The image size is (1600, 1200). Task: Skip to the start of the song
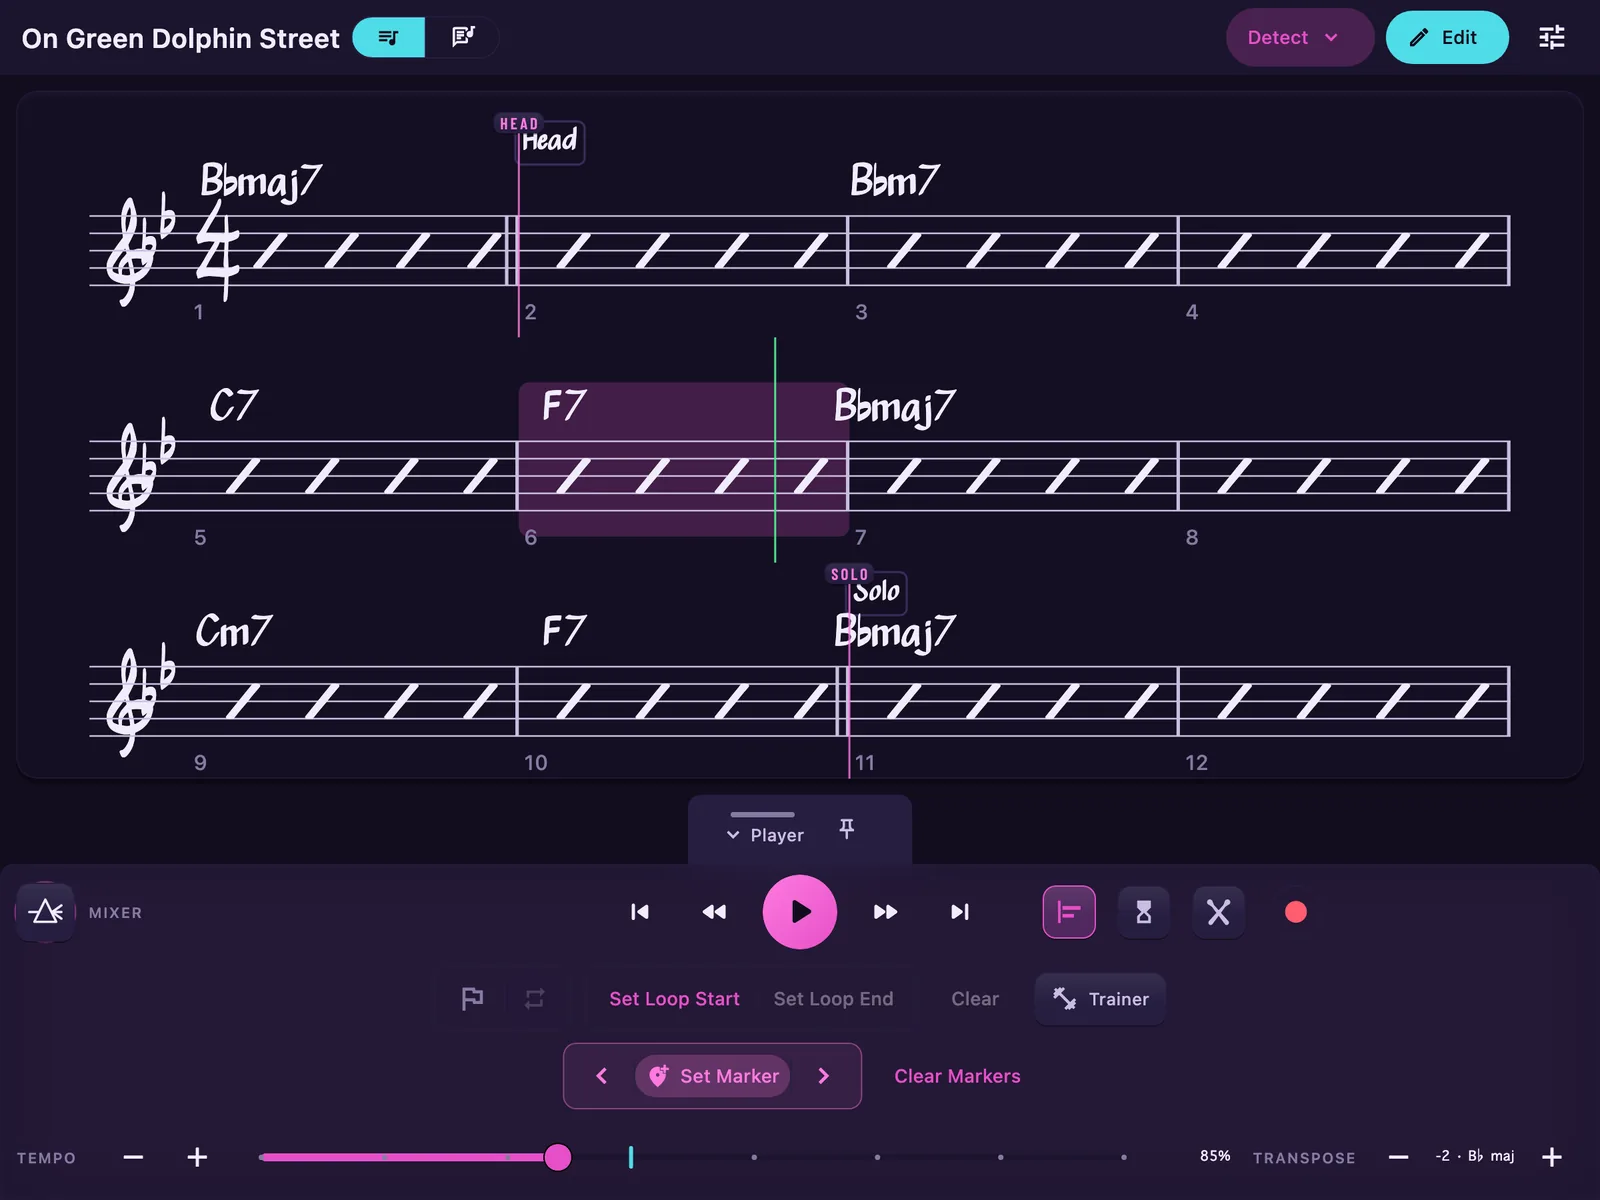coord(640,912)
